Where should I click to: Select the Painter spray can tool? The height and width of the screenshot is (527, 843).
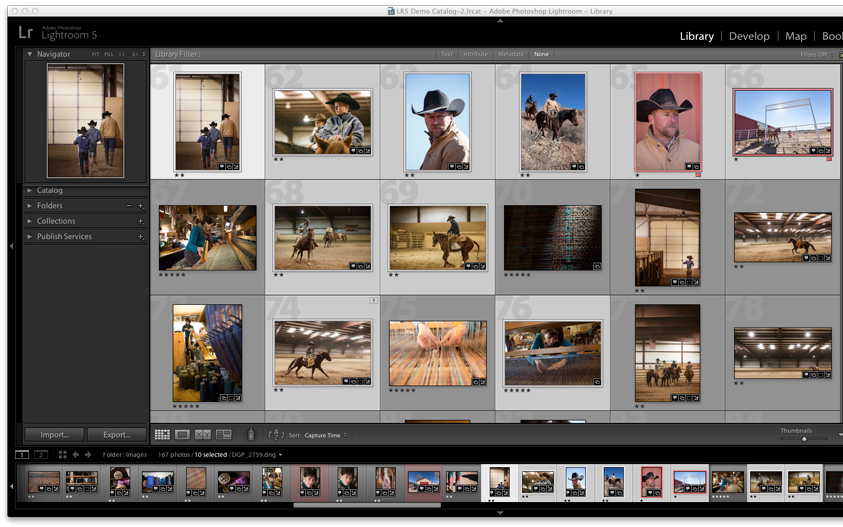click(x=250, y=435)
